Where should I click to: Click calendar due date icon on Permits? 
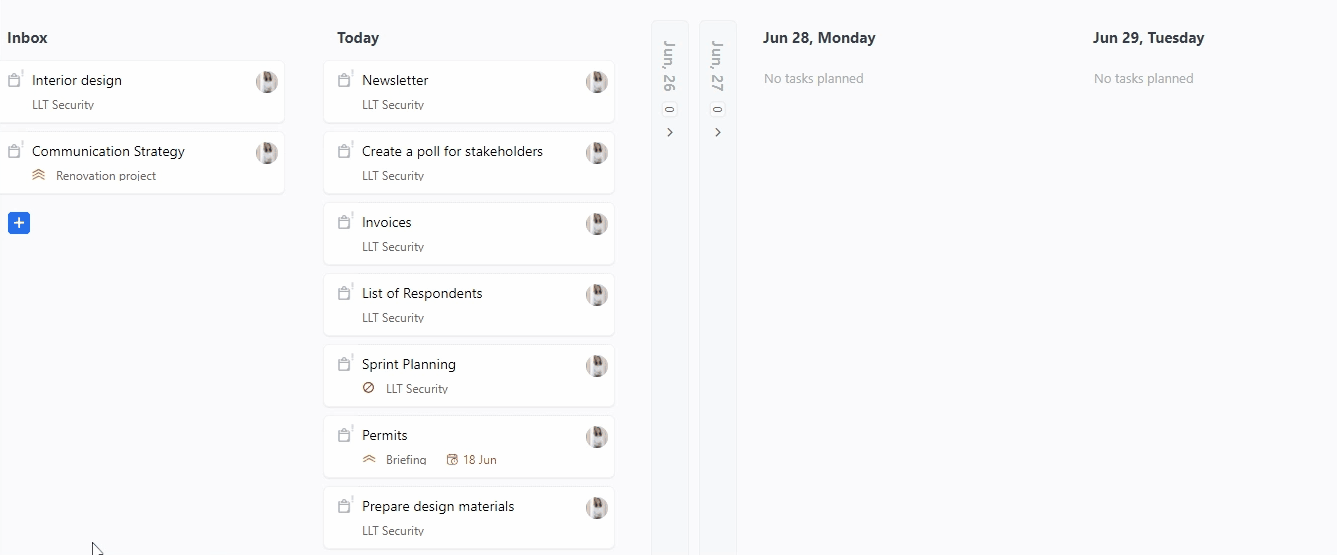pyautogui.click(x=452, y=460)
